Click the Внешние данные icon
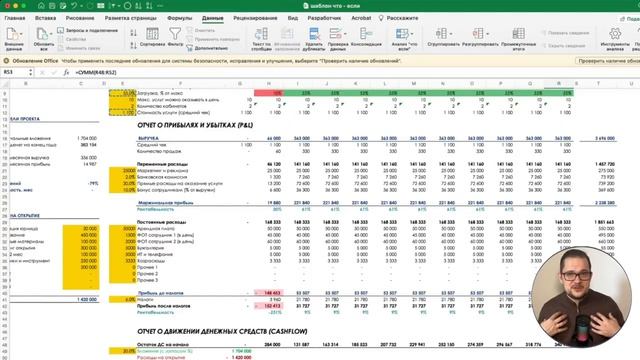The image size is (640, 360). (x=12, y=34)
